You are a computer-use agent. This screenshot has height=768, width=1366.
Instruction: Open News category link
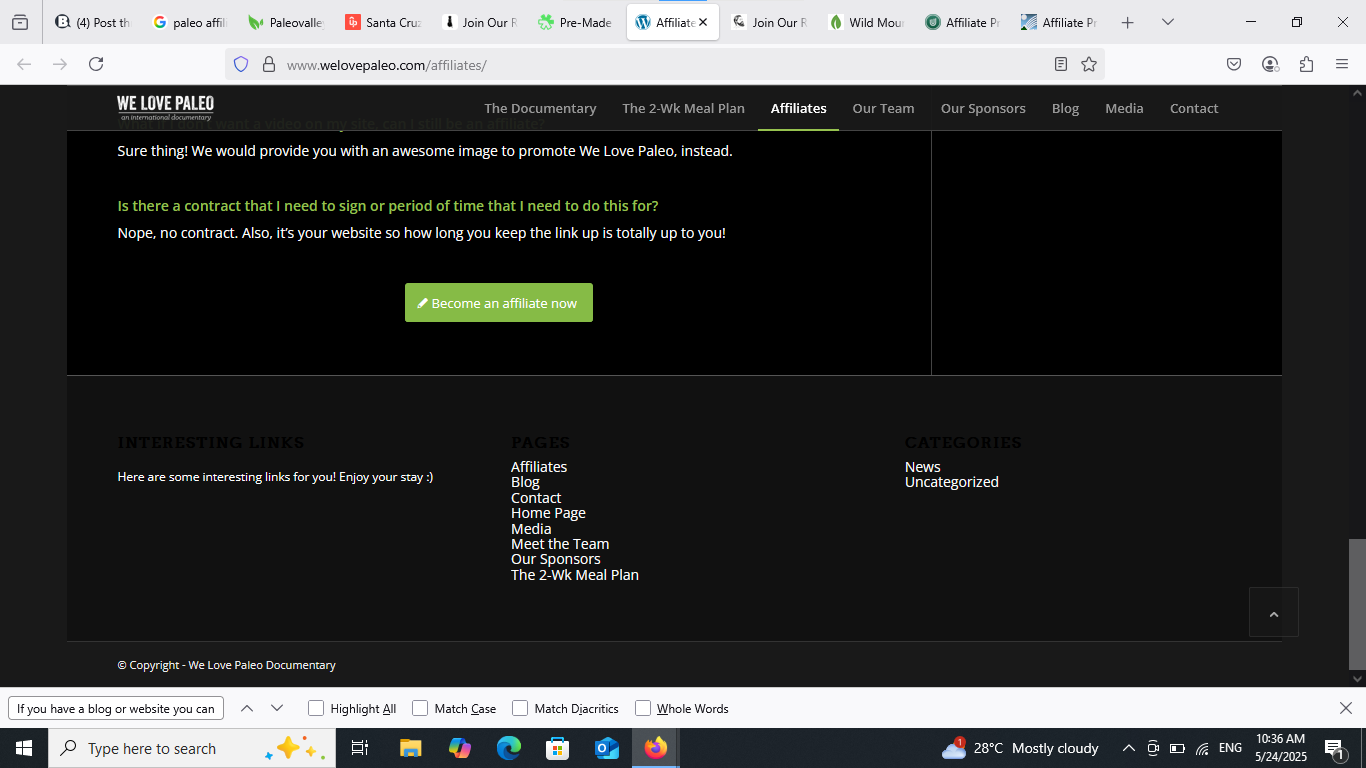tap(923, 467)
